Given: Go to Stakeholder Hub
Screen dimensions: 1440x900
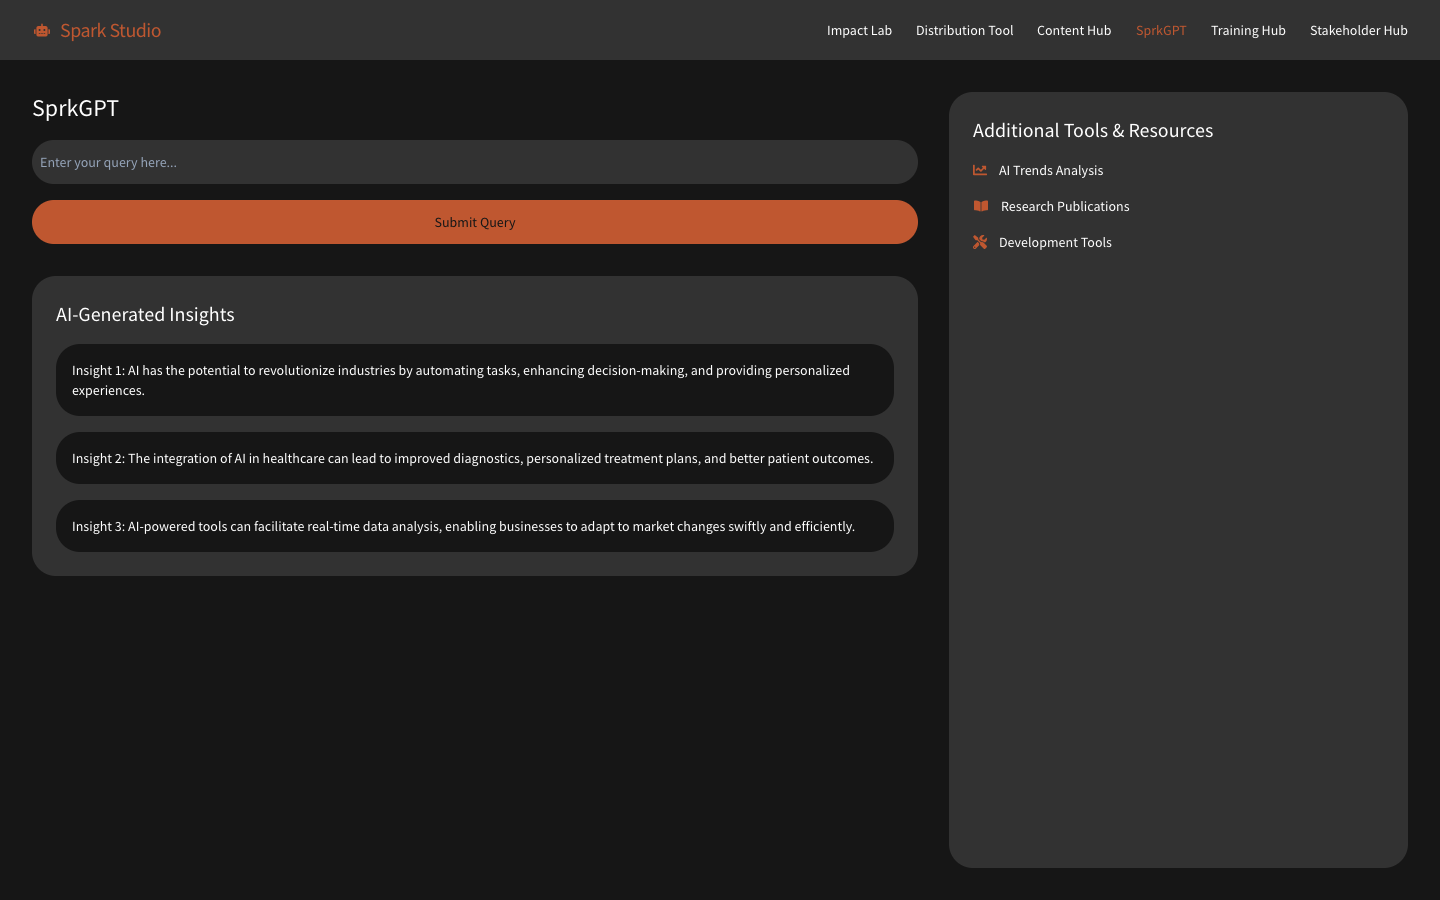Looking at the screenshot, I should coord(1358,31).
